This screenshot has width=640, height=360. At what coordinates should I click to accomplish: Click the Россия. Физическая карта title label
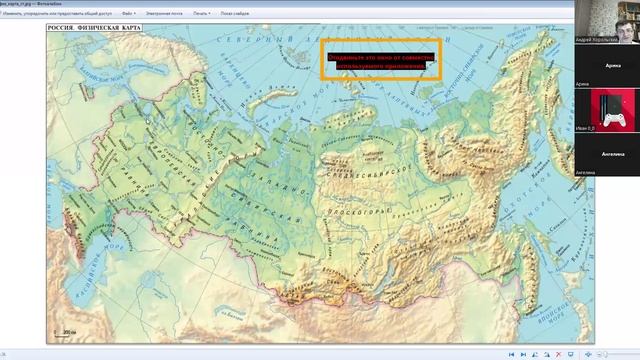click(94, 28)
